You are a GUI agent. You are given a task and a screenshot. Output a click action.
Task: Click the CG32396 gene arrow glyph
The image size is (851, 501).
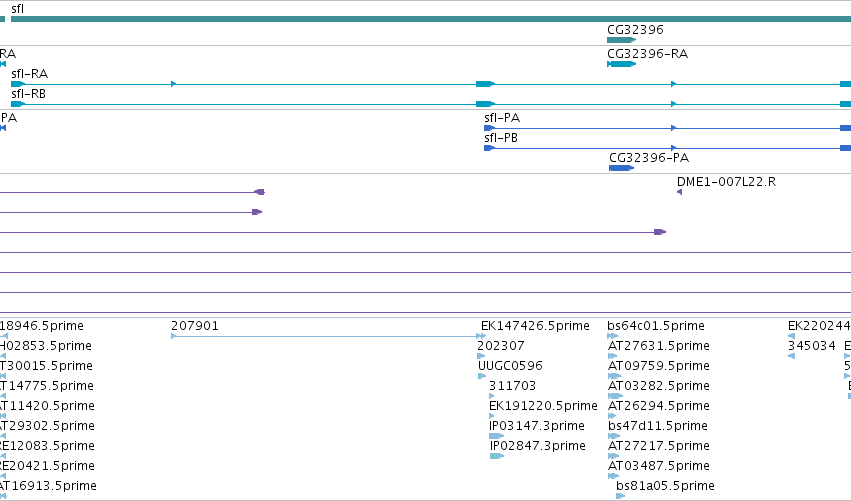pos(621,40)
